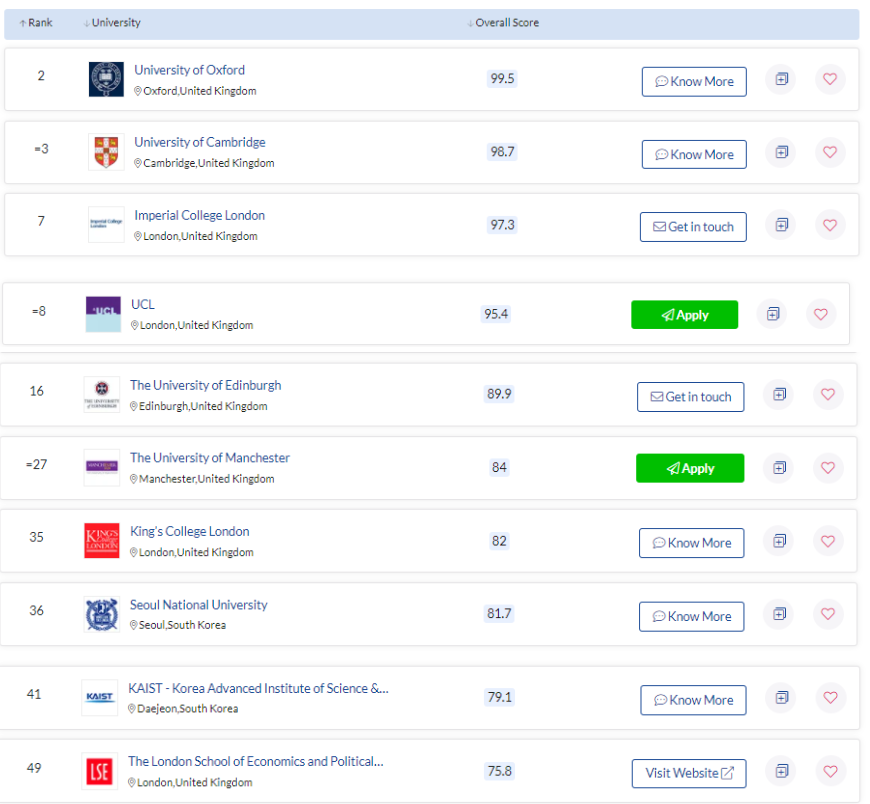The width and height of the screenshot is (870, 804).
Task: Click 'Daejeon,South Korea' location text
Action: (x=188, y=709)
